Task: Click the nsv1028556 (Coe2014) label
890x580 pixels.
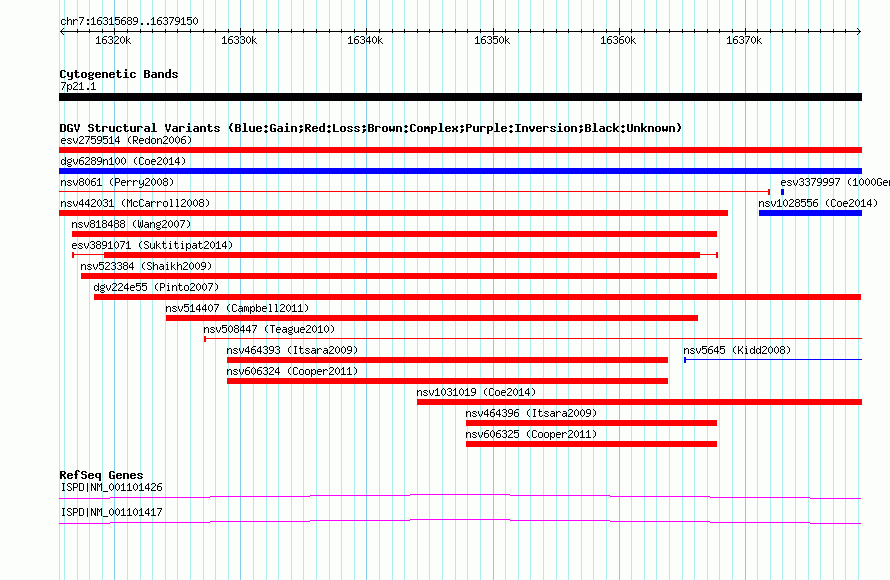Action: tap(818, 203)
